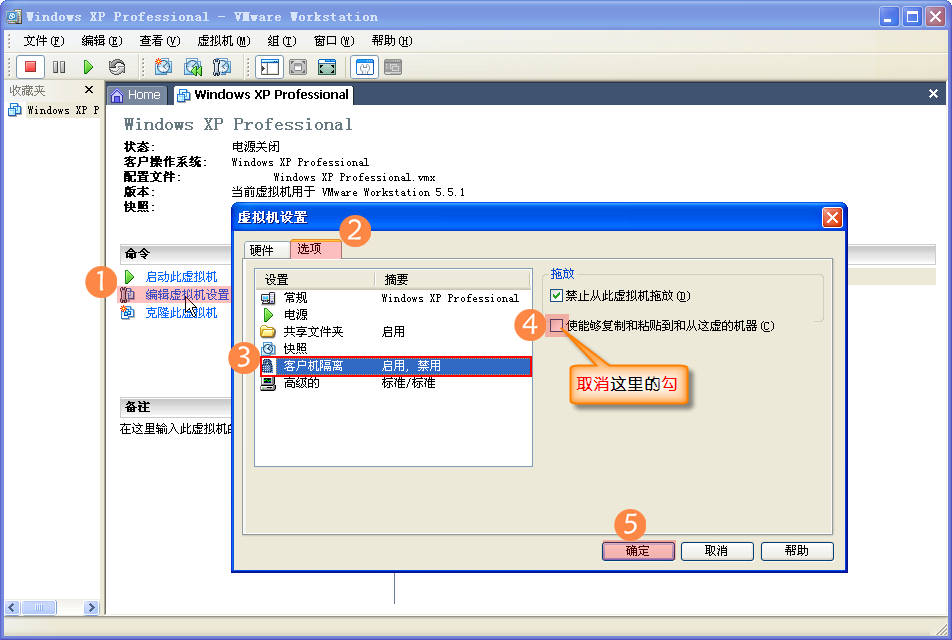Toggle the 禁止从此虚拟机拖放 checkbox
Viewport: 952px width, 640px height.
557,296
